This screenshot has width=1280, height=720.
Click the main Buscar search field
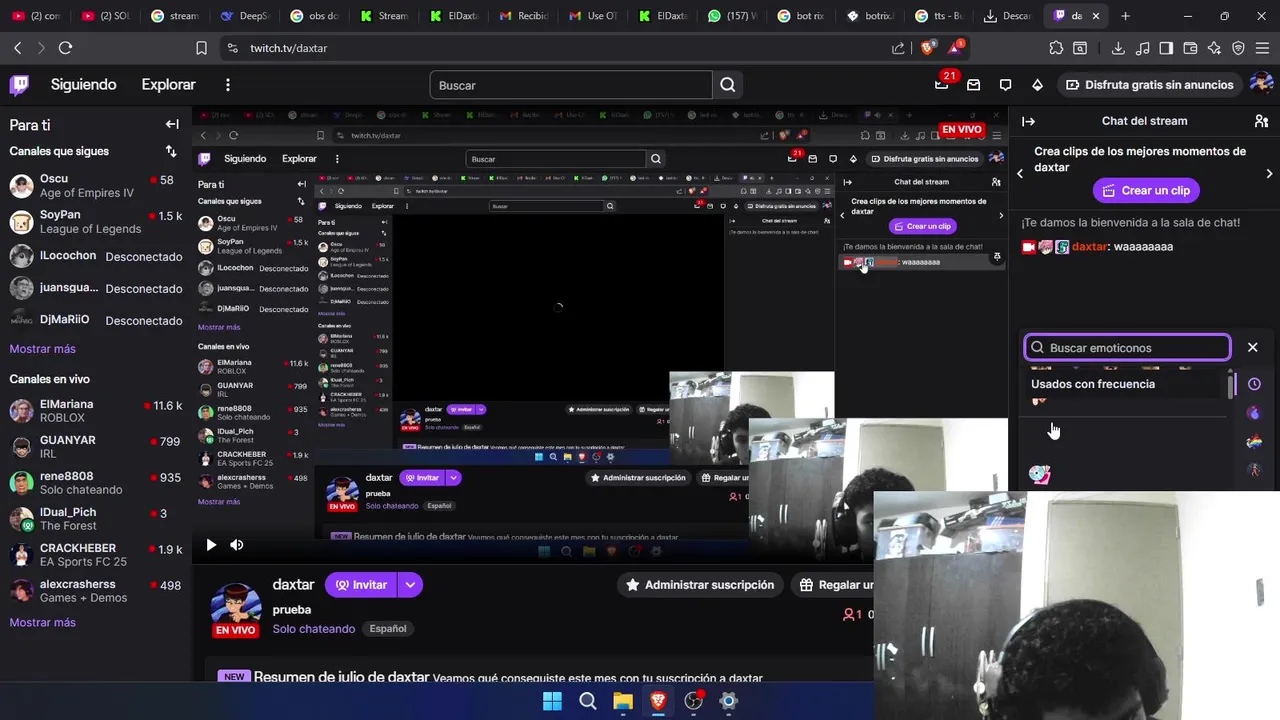click(x=571, y=85)
